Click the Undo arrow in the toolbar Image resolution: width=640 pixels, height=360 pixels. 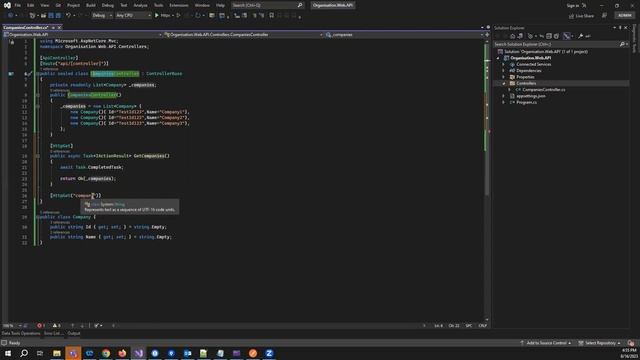[x=68, y=16]
